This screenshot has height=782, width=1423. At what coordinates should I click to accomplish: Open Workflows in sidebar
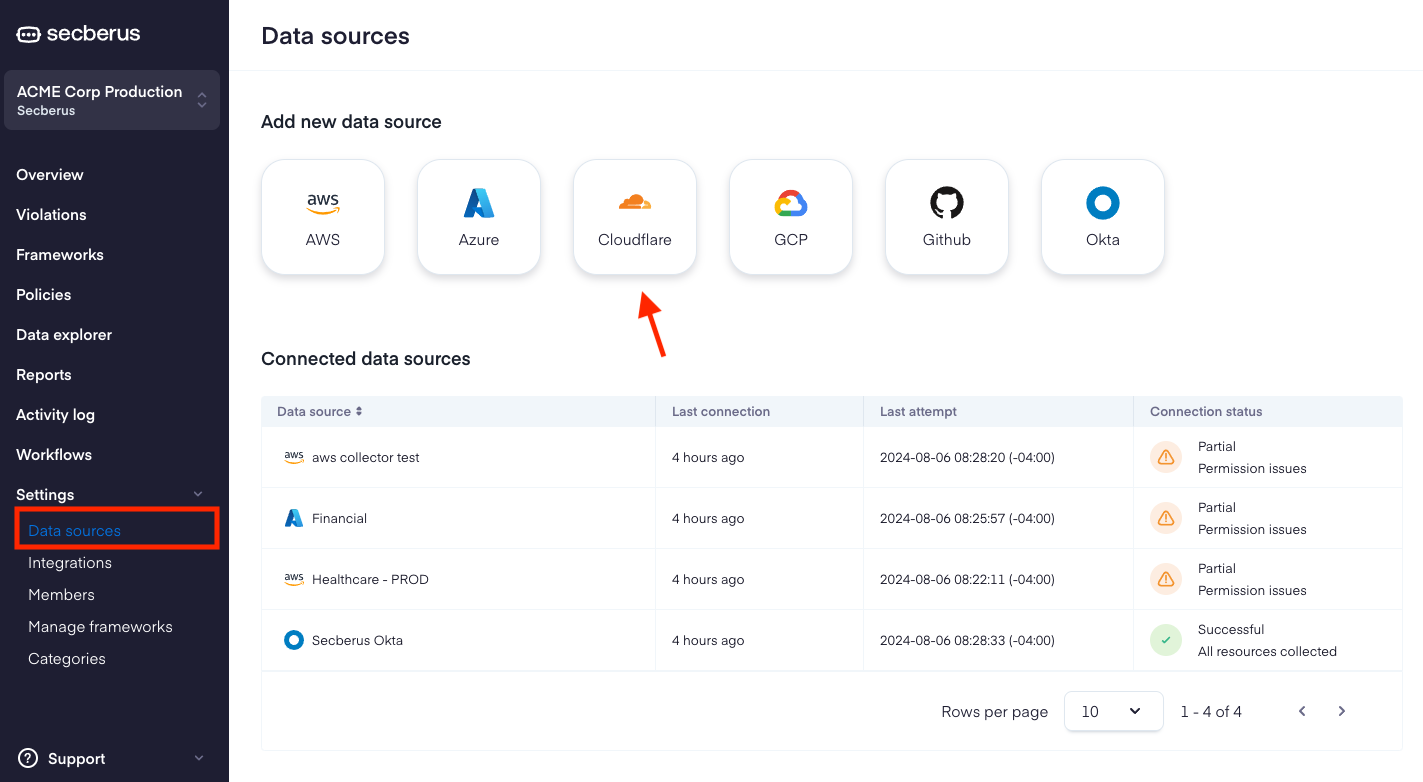click(54, 454)
